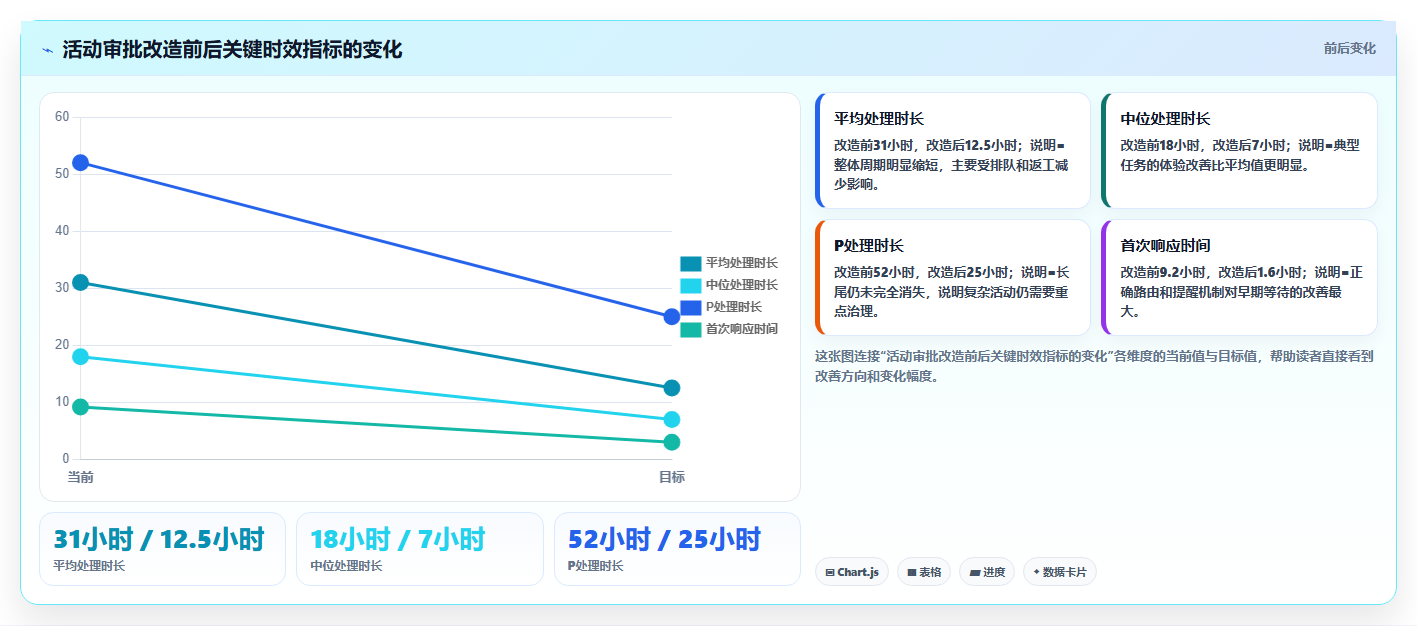Select the P处理时长 data point at 目标
This screenshot has width=1417, height=626.
pyautogui.click(x=672, y=317)
